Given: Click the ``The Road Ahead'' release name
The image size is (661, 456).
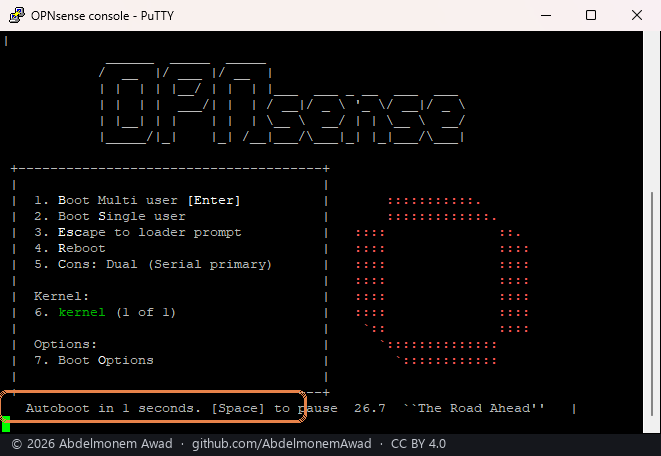Looking at the screenshot, I should pos(474,408).
